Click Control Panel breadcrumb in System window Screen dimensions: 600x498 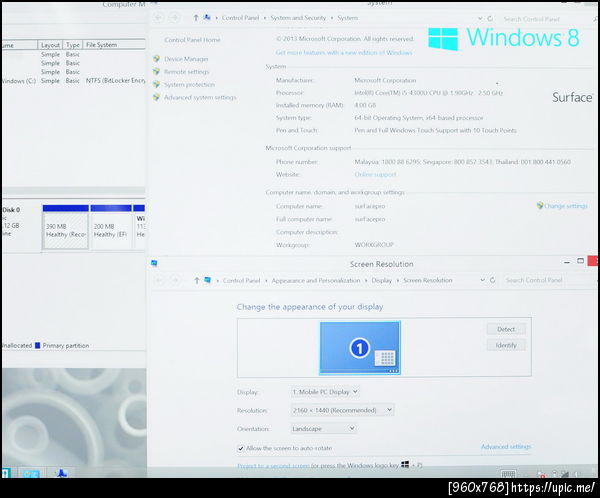[240, 18]
